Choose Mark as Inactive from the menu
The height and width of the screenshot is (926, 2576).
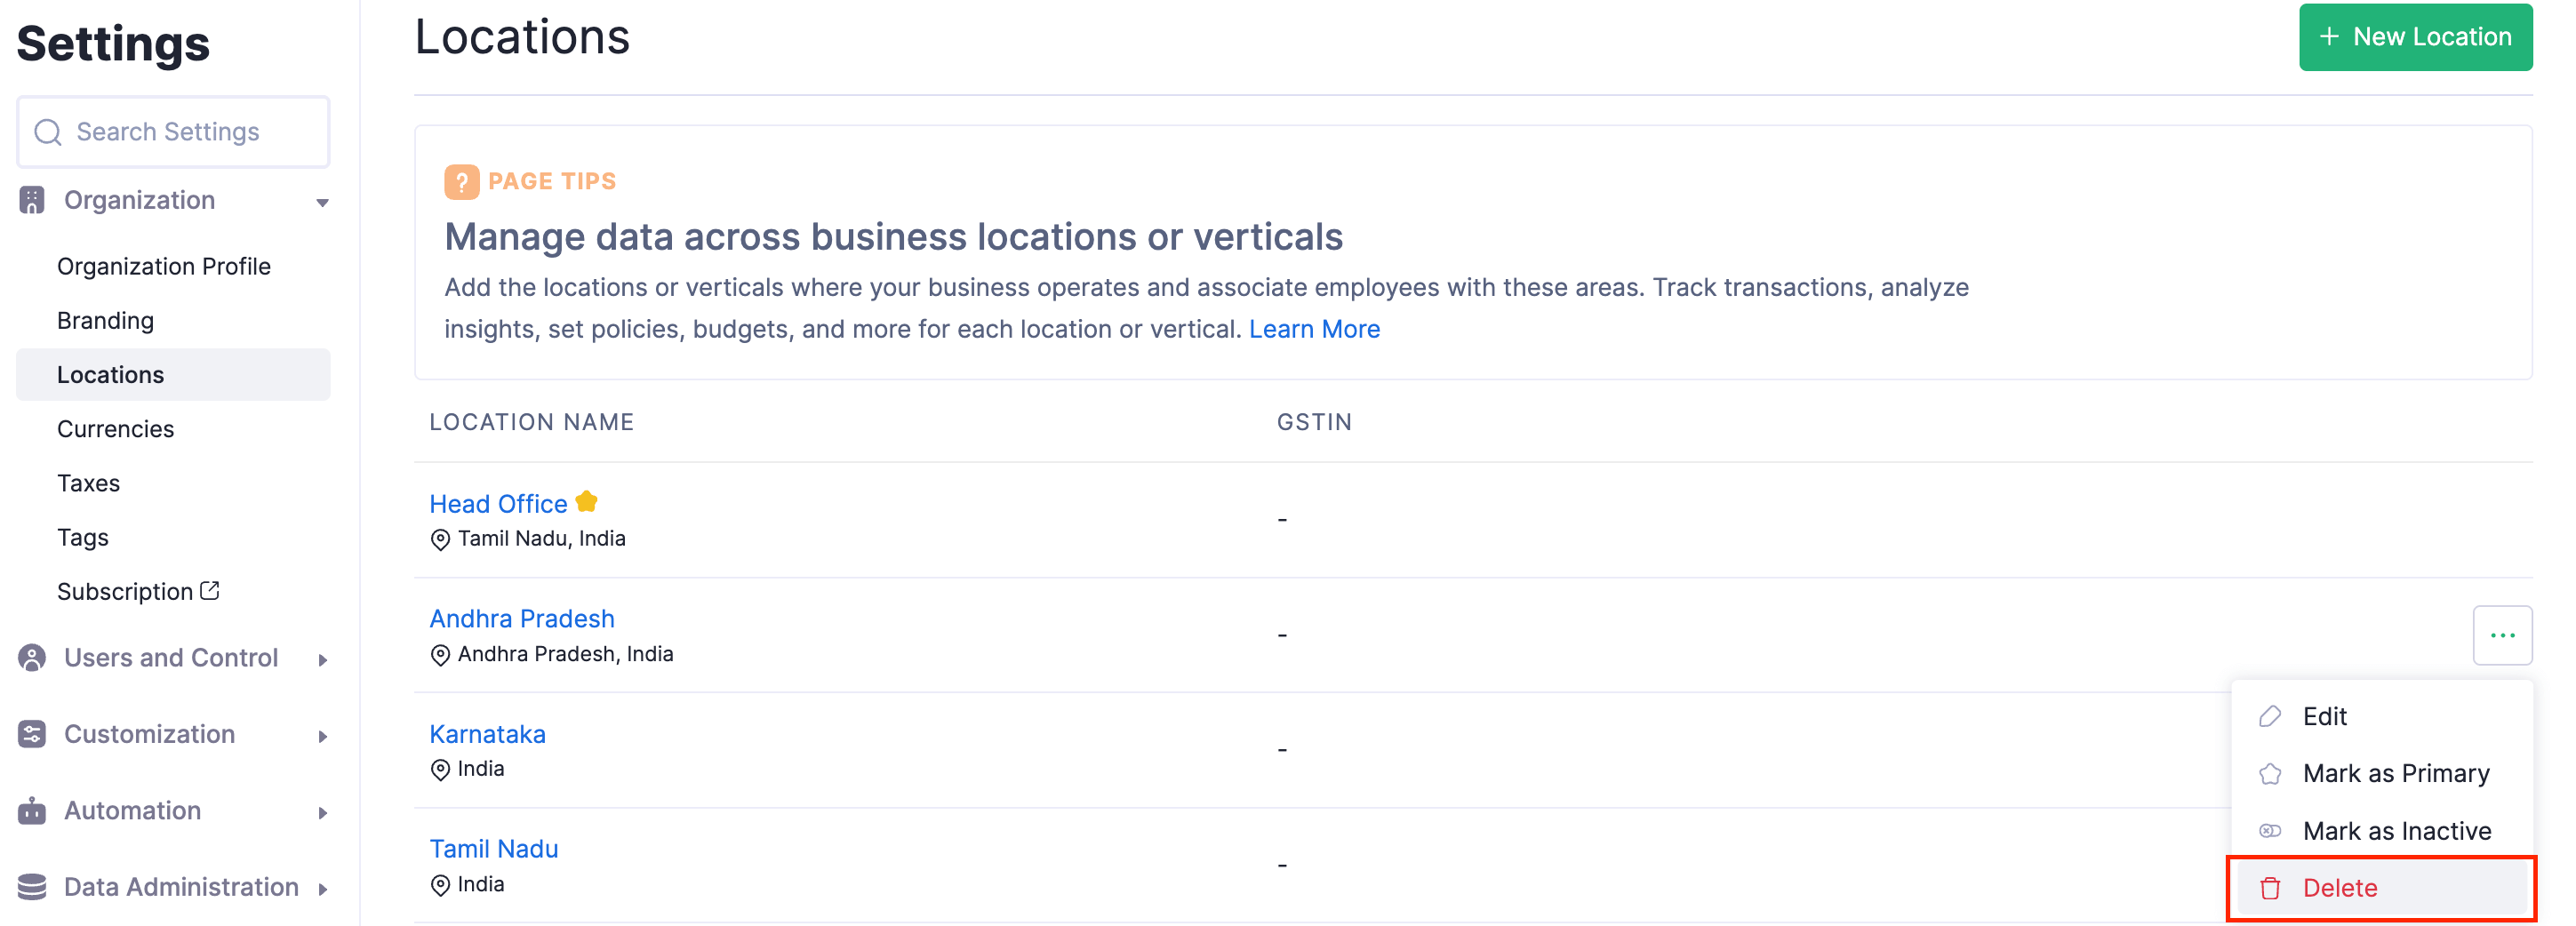pyautogui.click(x=2396, y=830)
